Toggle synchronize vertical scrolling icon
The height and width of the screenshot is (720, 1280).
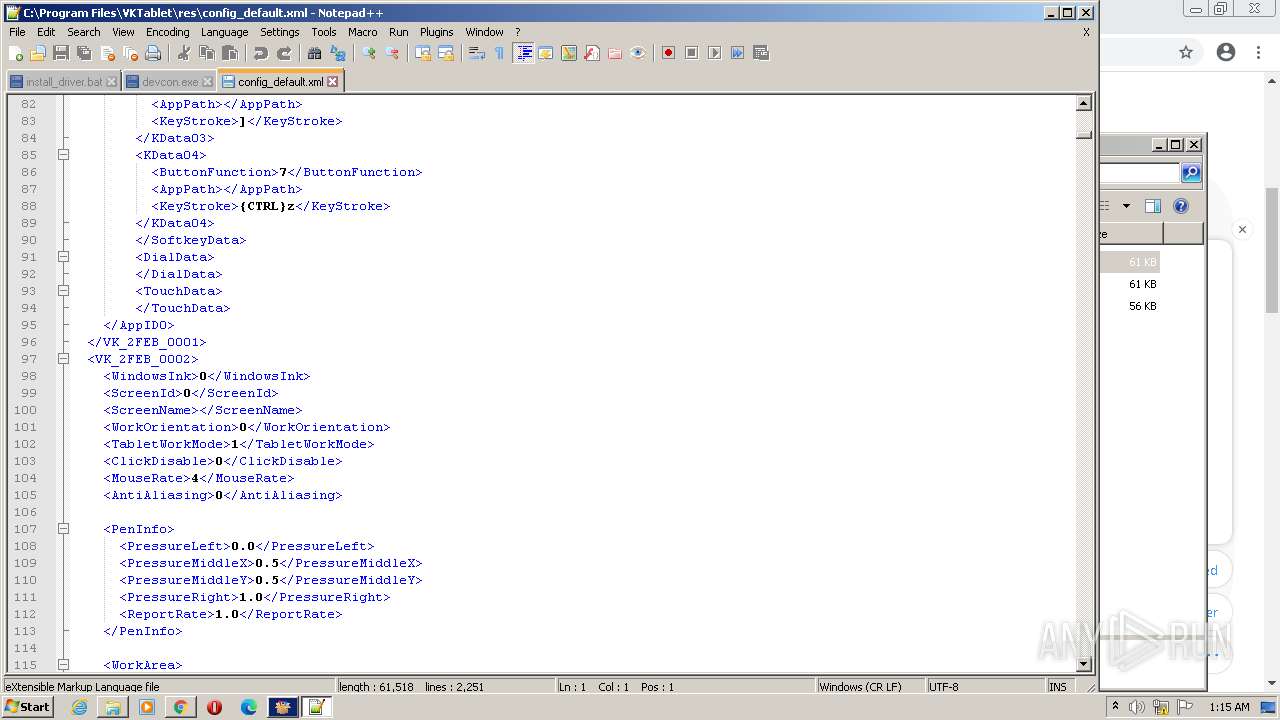pyautogui.click(x=422, y=53)
